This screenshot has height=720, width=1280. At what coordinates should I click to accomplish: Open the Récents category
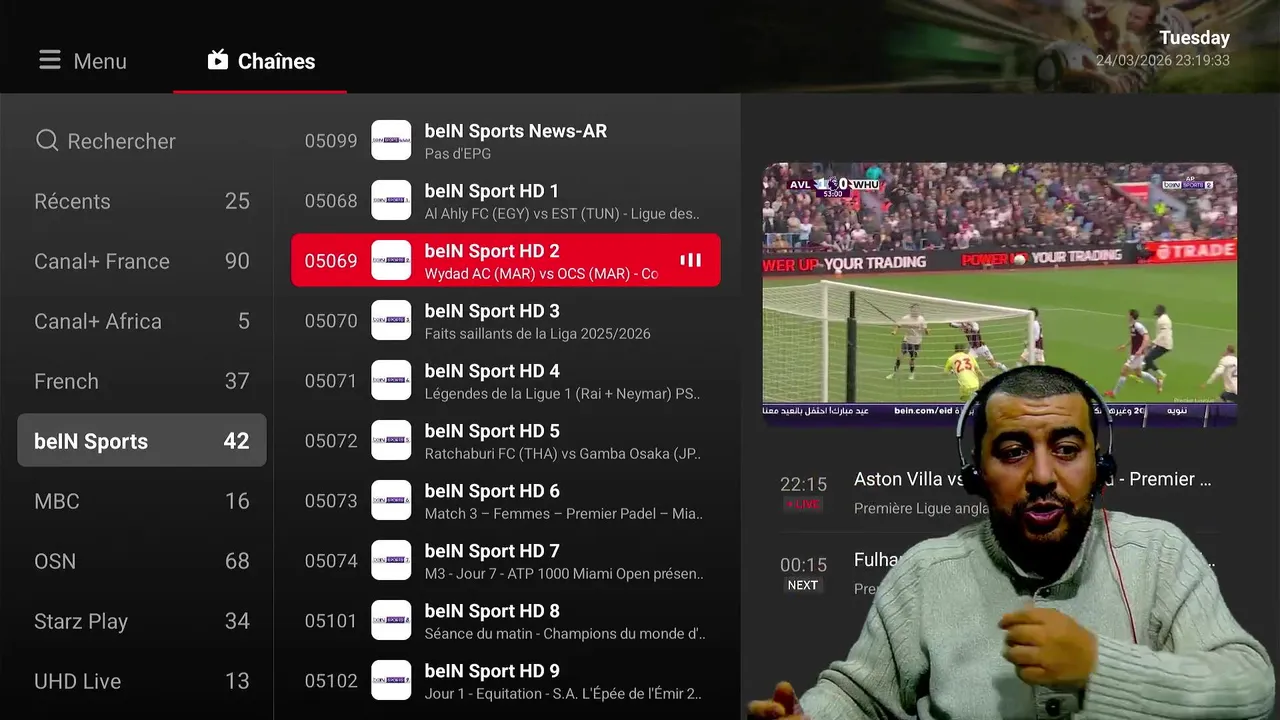click(x=142, y=201)
